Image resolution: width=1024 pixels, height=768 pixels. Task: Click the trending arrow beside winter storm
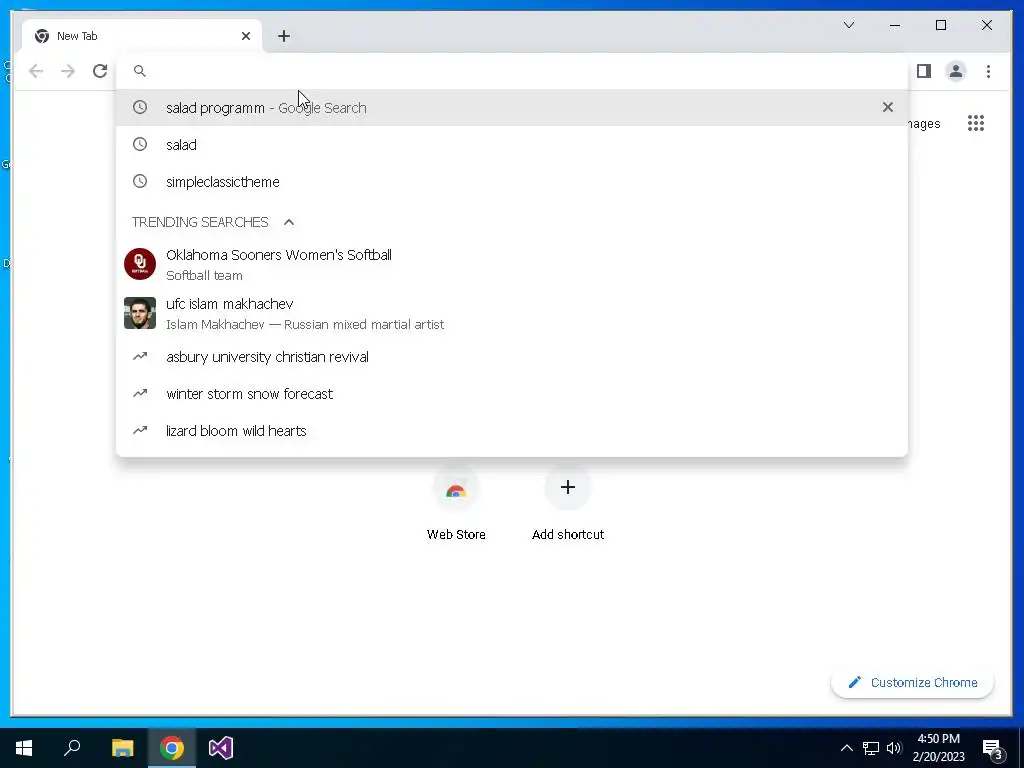click(x=140, y=393)
